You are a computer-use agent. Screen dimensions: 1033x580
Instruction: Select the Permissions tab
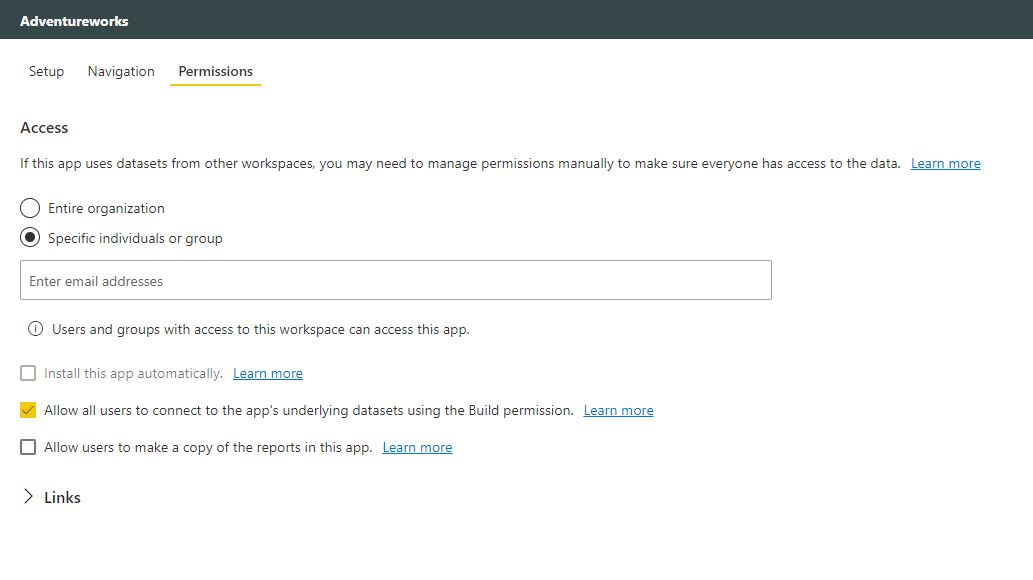click(x=215, y=71)
